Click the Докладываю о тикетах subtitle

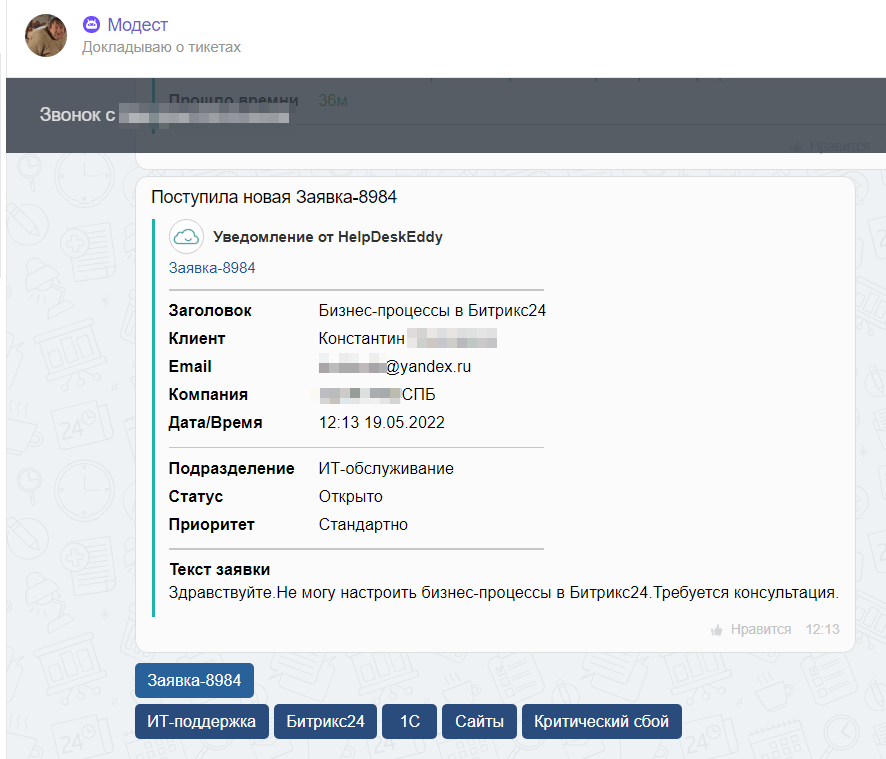point(161,47)
